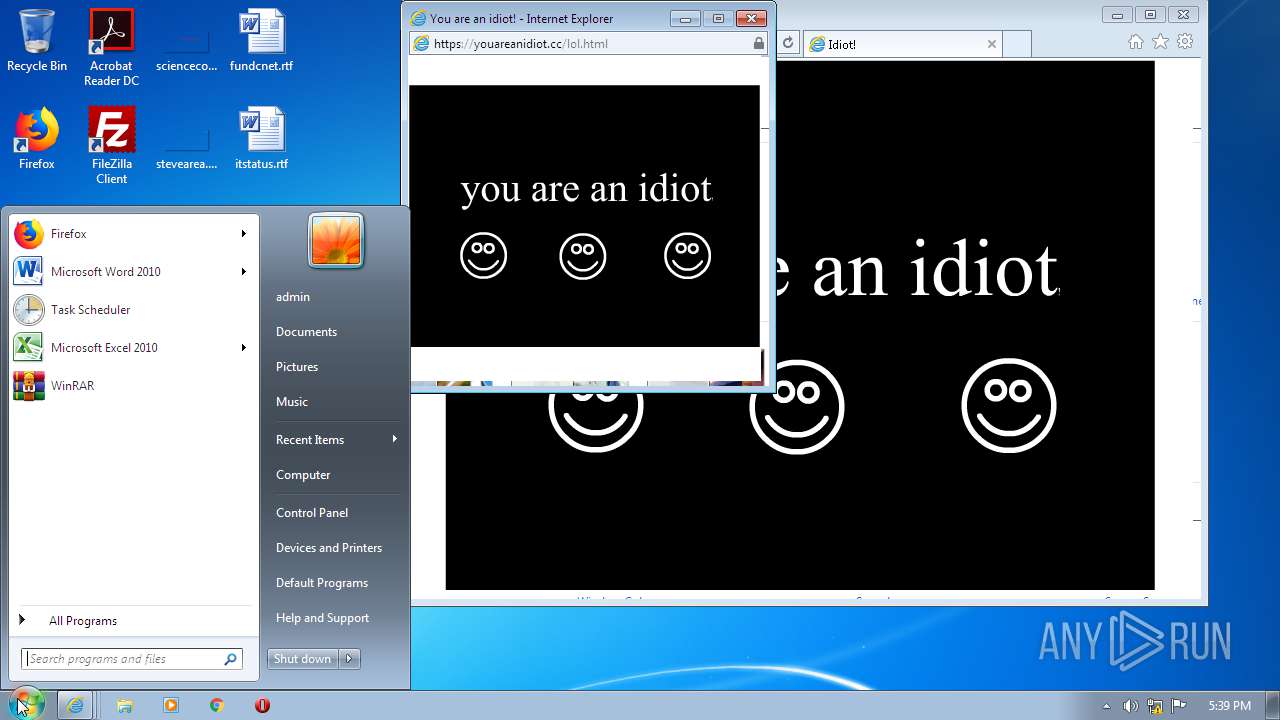1280x720 pixels.
Task: Click the popup address bar URL
Action: tap(521, 44)
